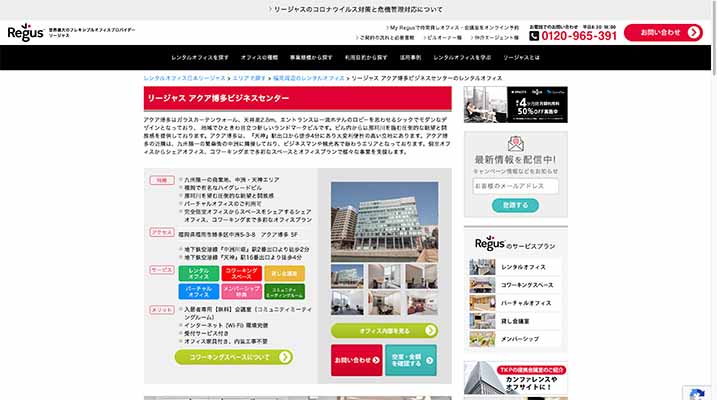Select the top-middle office interior thumbnail
This screenshot has width=717, height=400.
tap(385, 277)
